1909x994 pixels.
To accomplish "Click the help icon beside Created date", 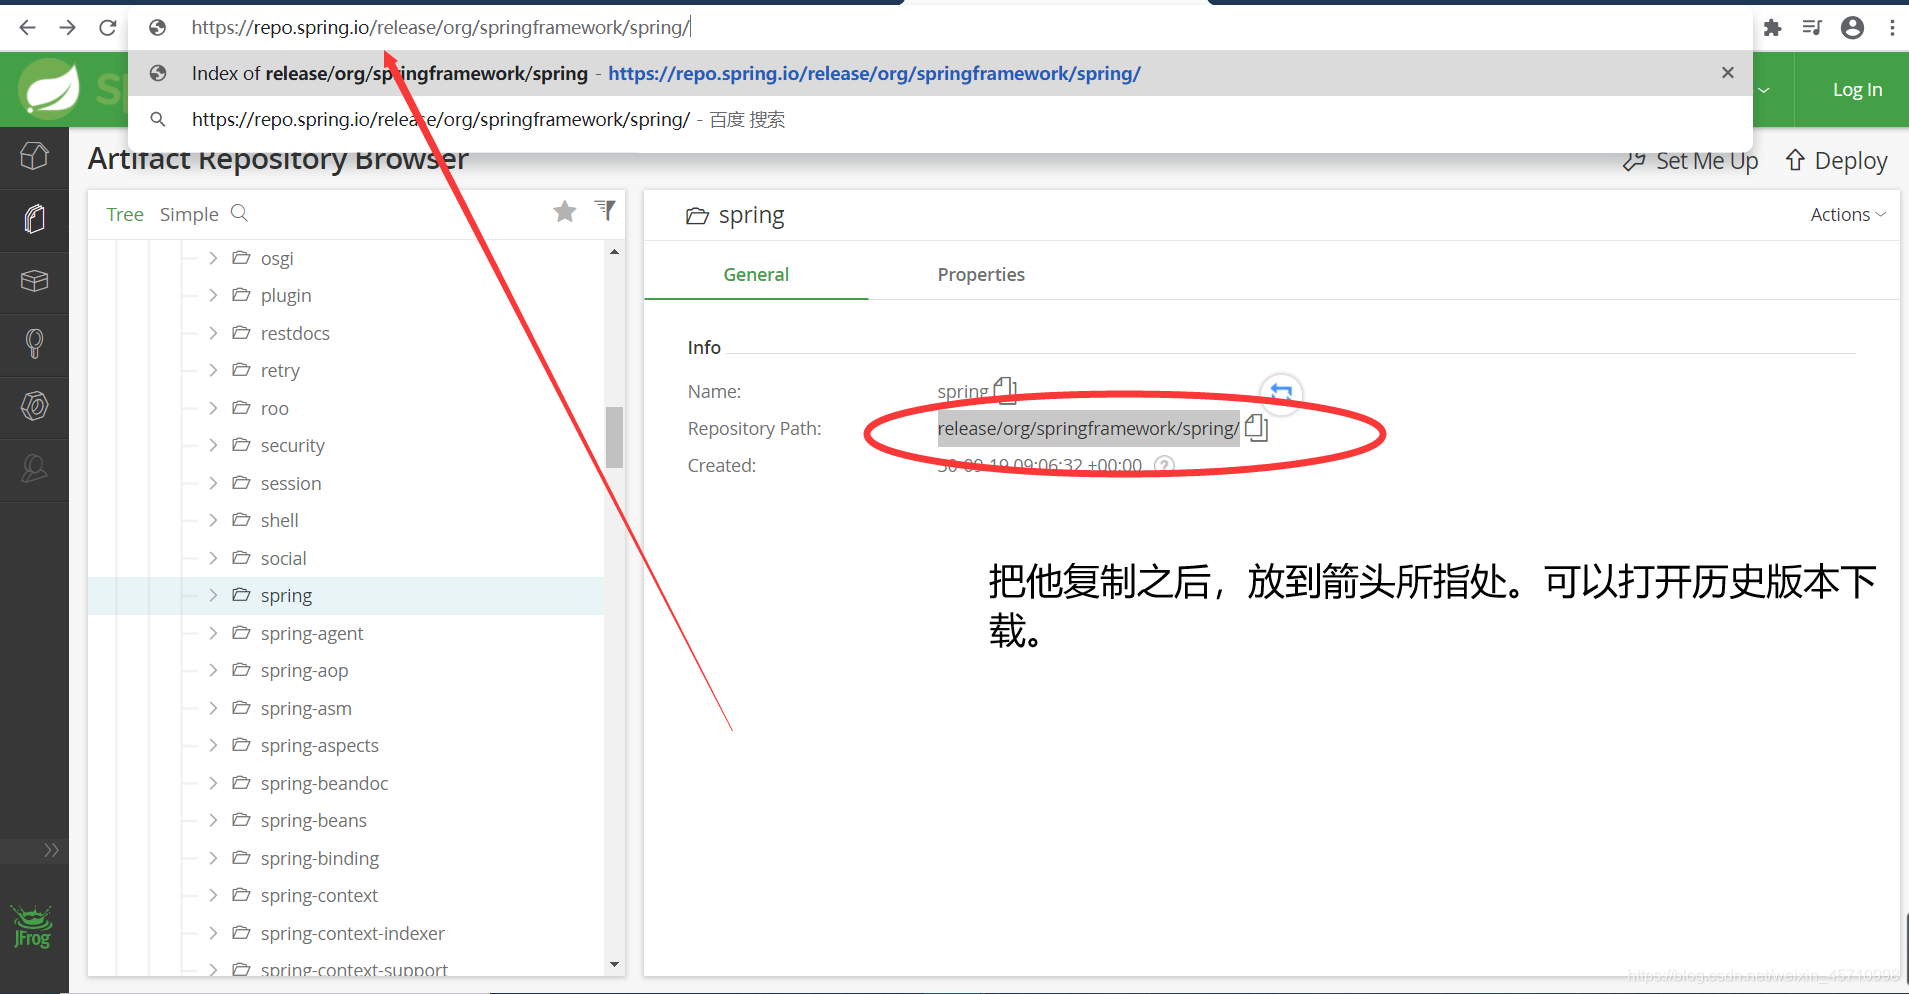I will click(x=1164, y=465).
